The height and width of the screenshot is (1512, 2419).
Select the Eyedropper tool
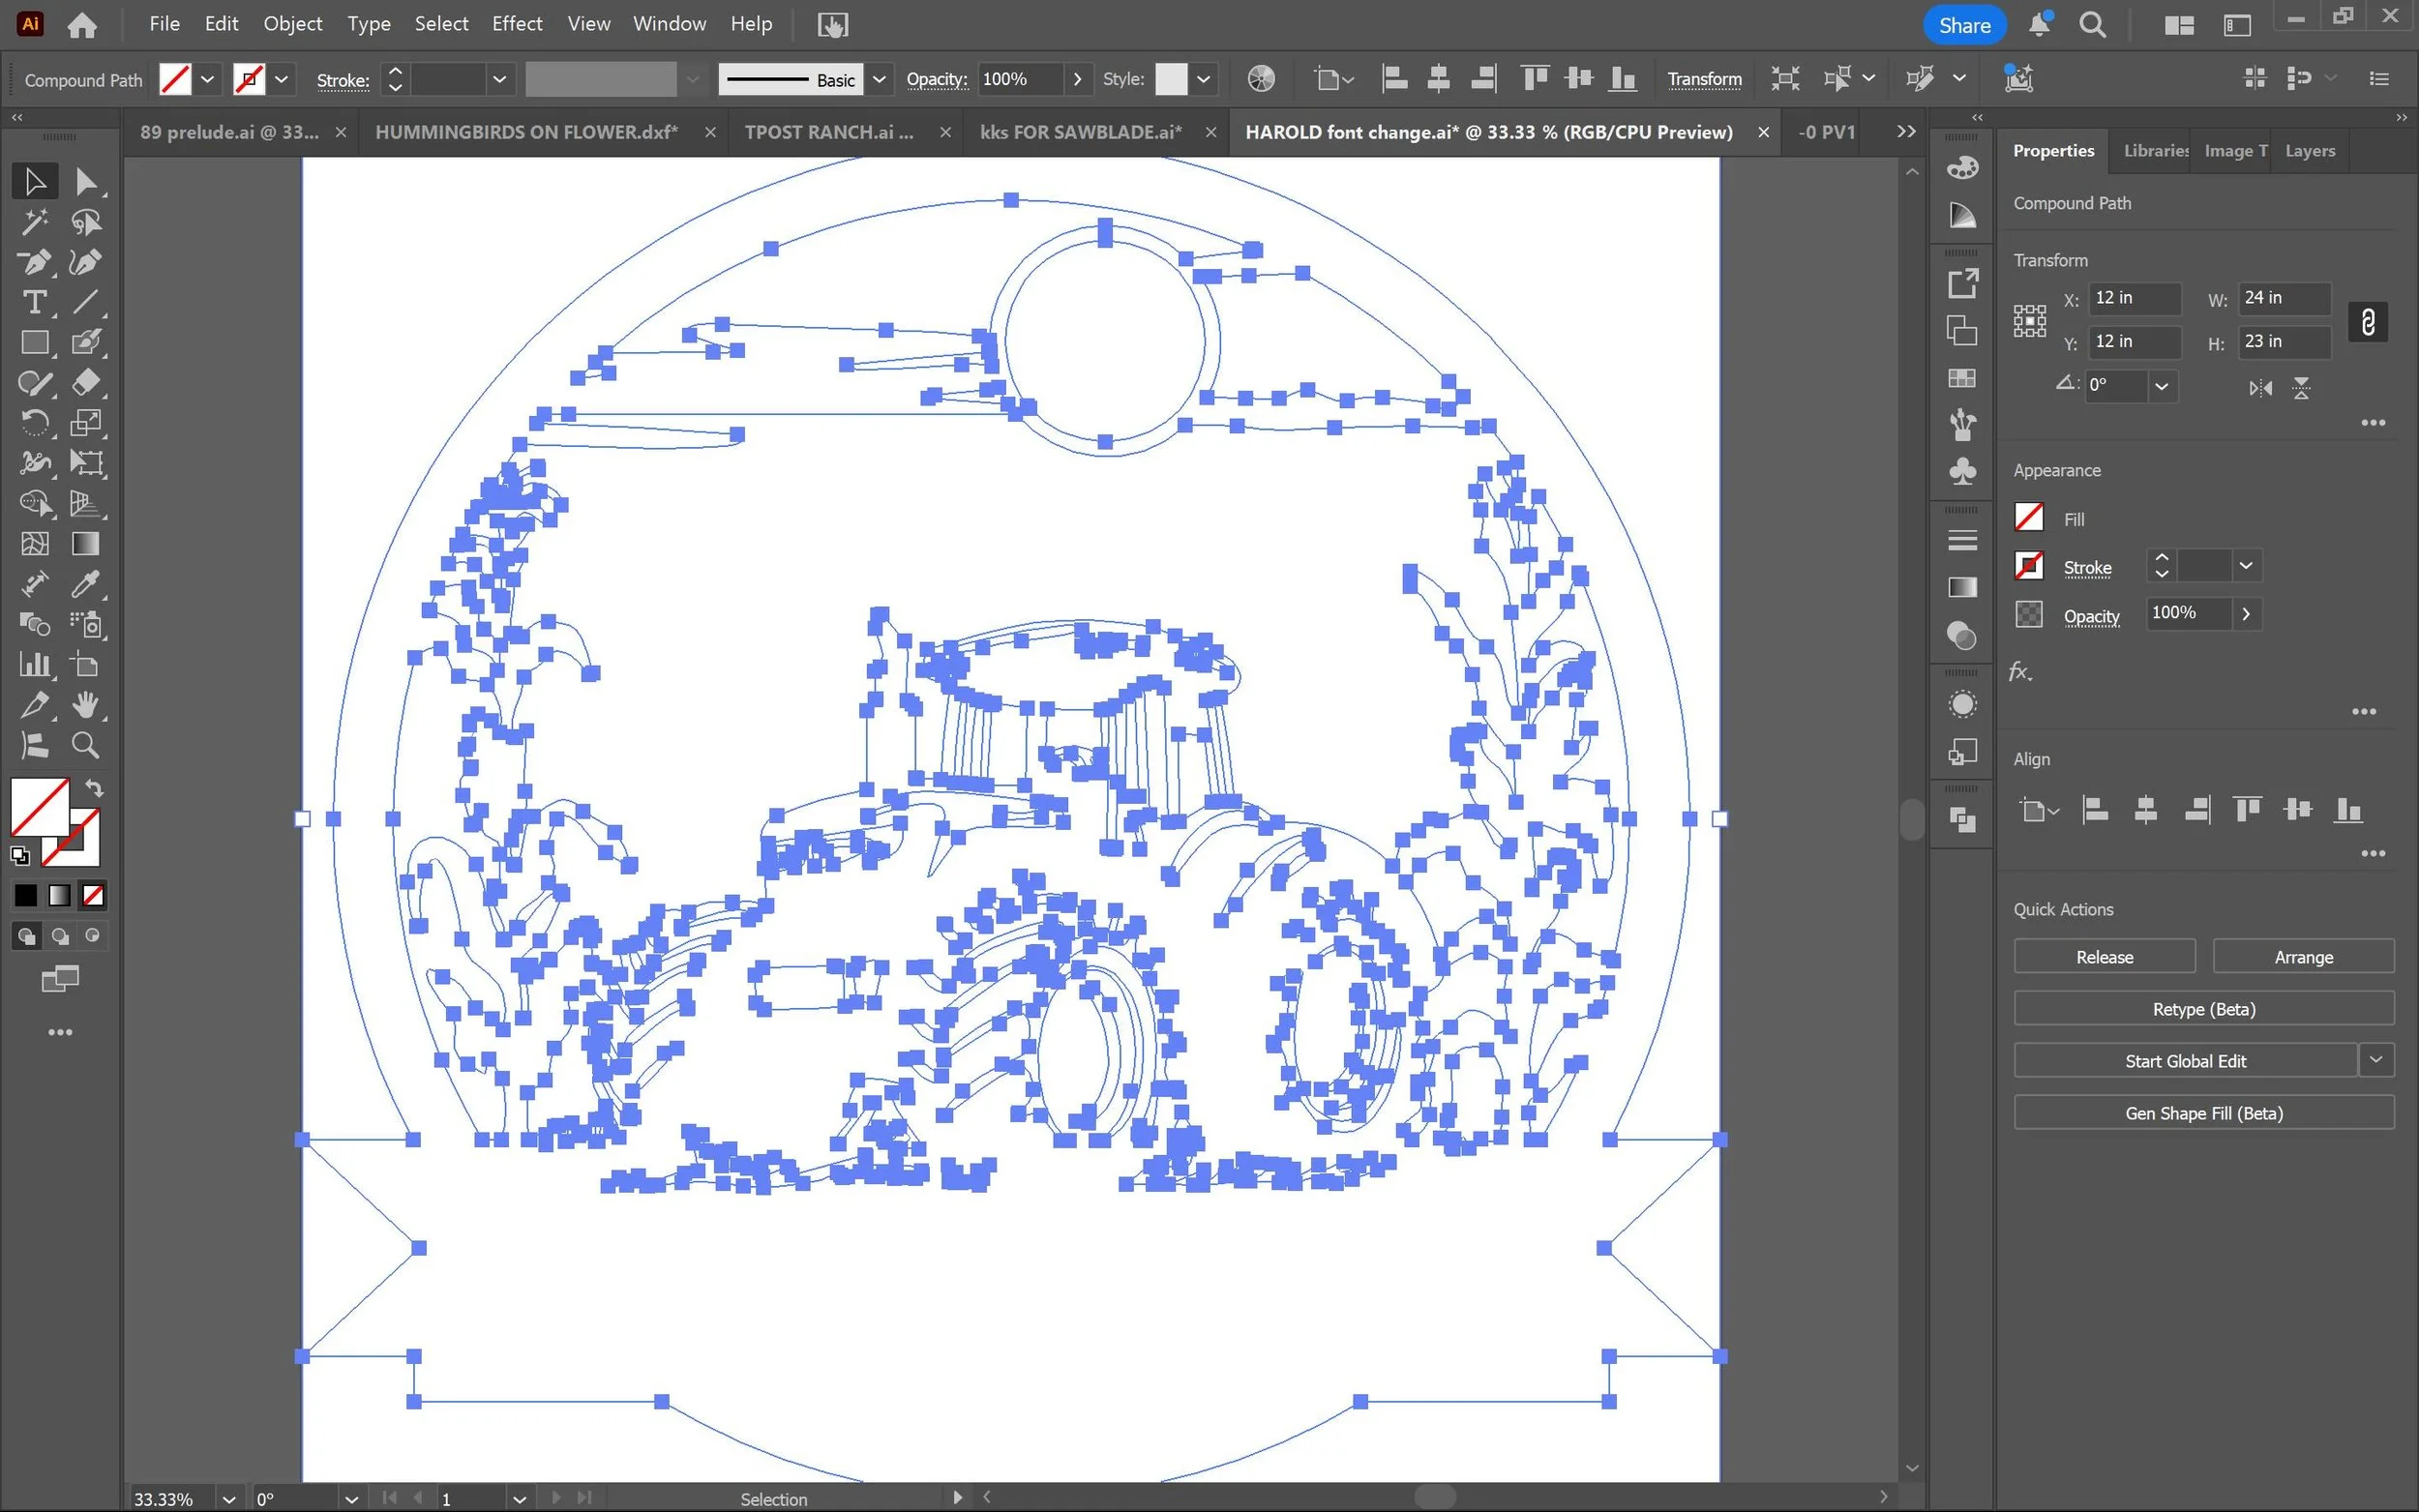(85, 584)
